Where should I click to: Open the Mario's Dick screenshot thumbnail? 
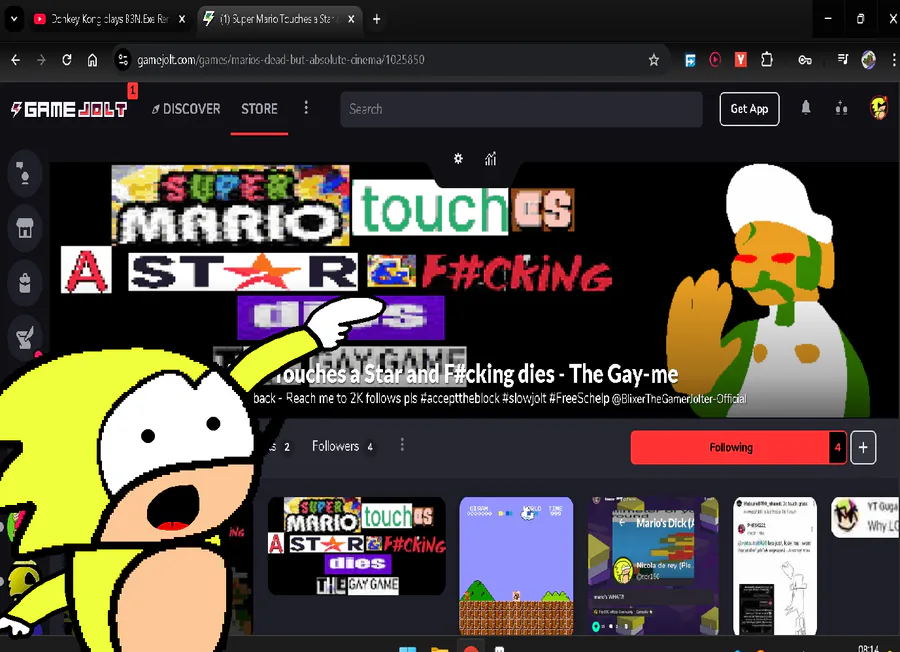(653, 565)
